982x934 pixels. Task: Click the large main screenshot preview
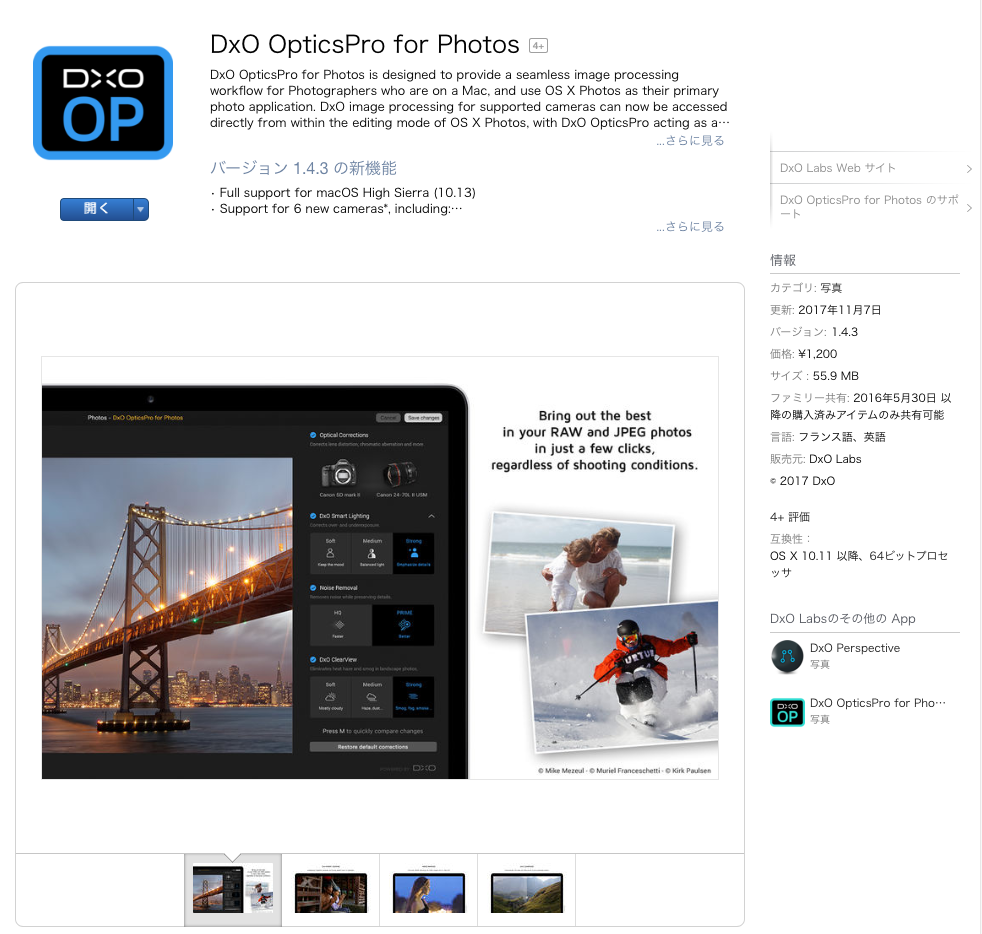click(x=380, y=567)
